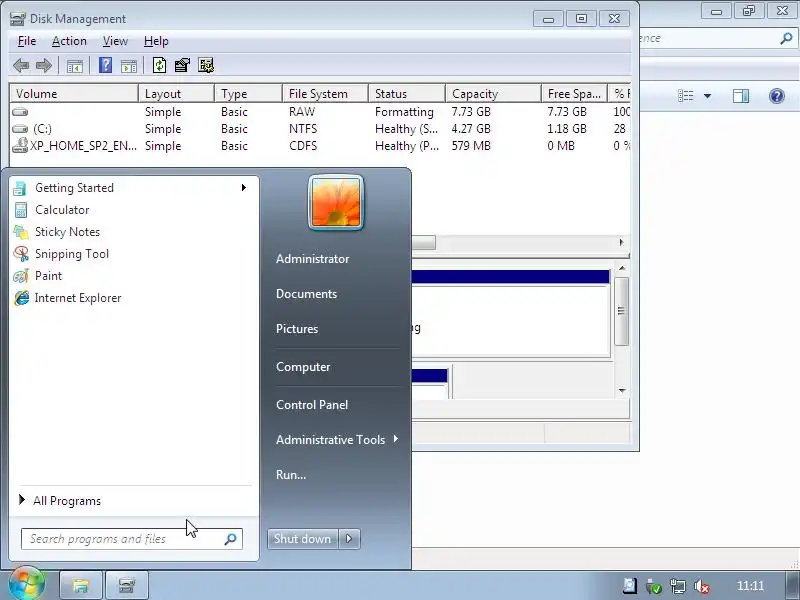This screenshot has height=600, width=800.
Task: Open the Properties toolbar icon
Action: click(182, 65)
